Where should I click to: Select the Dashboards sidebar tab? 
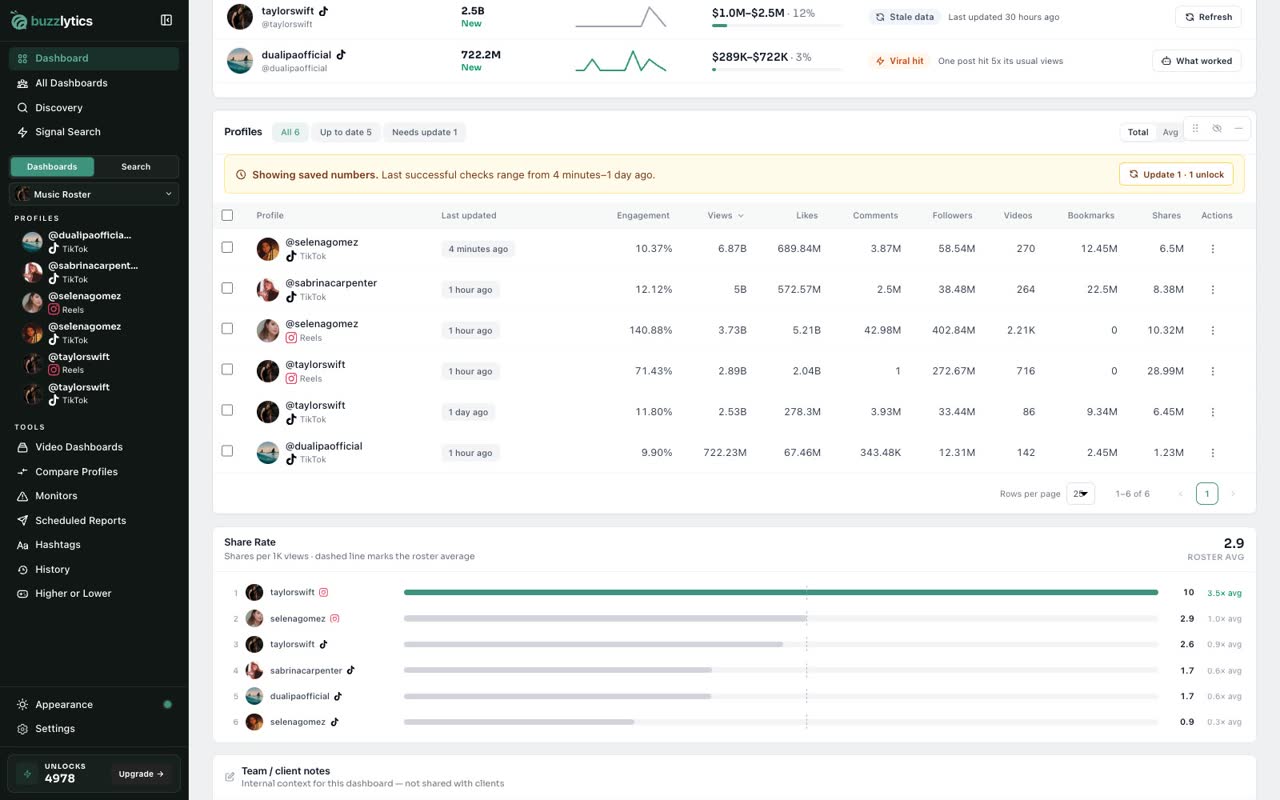52,167
